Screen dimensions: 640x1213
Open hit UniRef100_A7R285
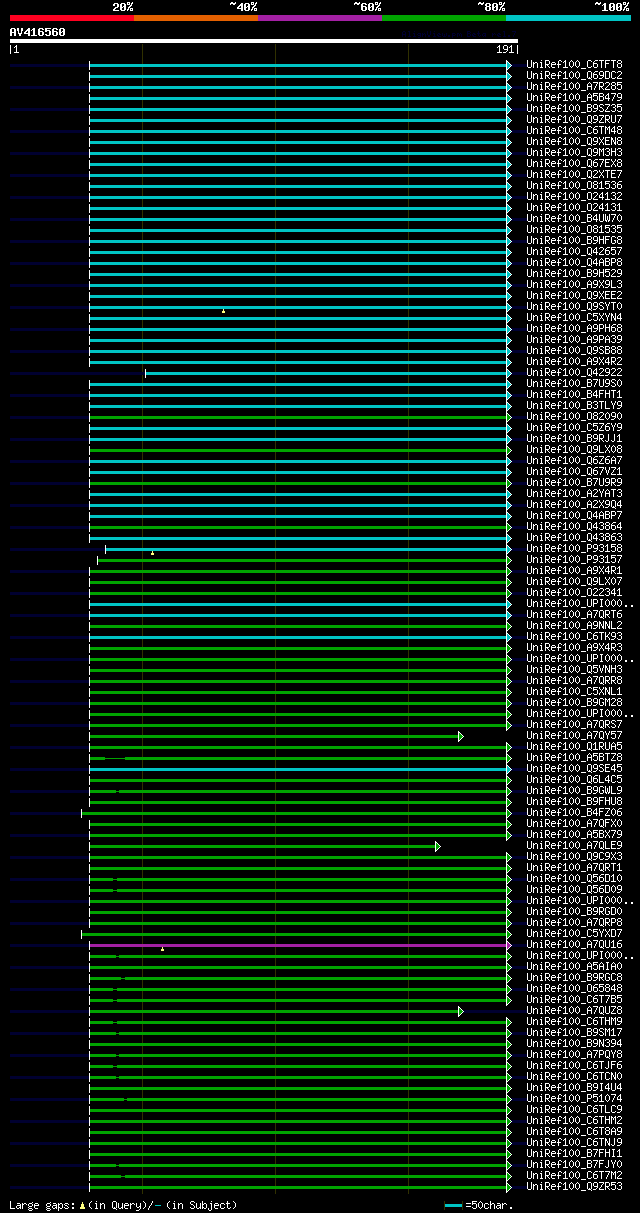coord(574,86)
